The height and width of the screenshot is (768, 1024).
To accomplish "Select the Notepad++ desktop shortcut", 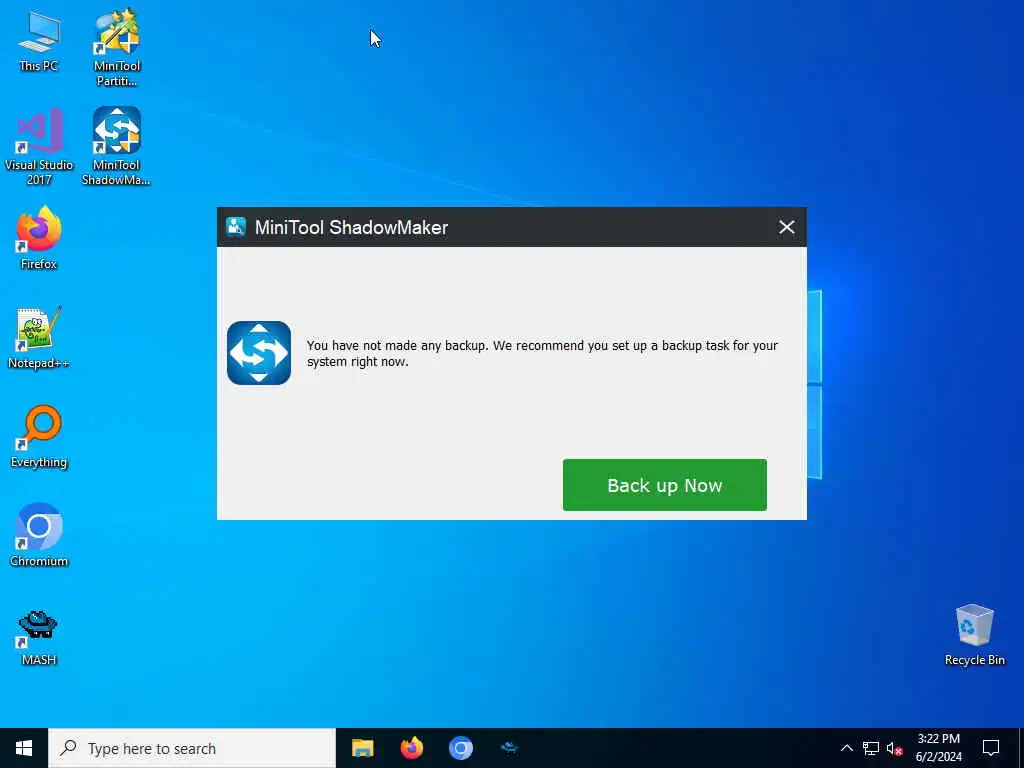I will 39,338.
